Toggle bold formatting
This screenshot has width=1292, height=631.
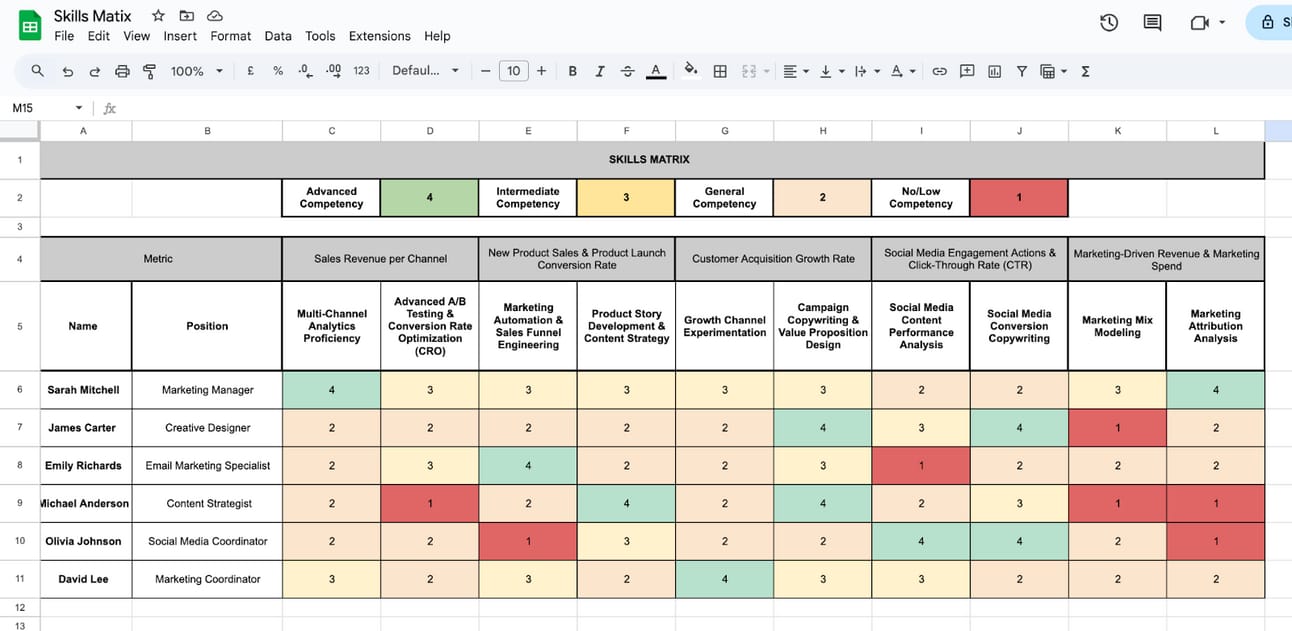click(573, 71)
